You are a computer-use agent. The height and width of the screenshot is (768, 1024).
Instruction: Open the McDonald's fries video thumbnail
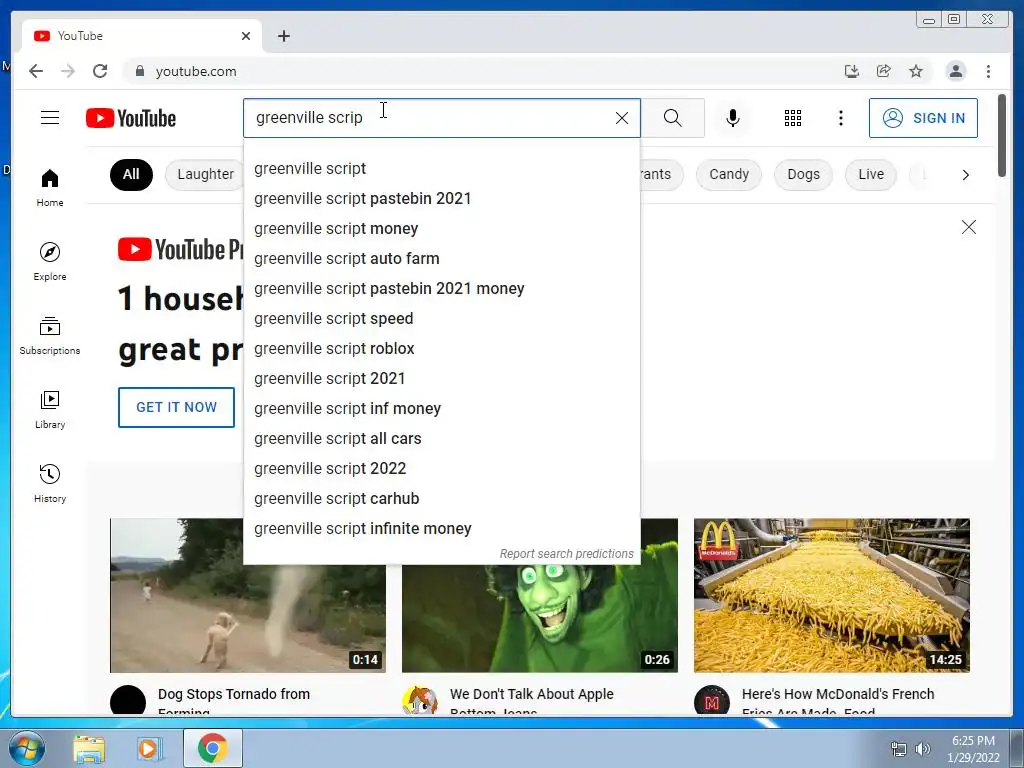(x=831, y=596)
